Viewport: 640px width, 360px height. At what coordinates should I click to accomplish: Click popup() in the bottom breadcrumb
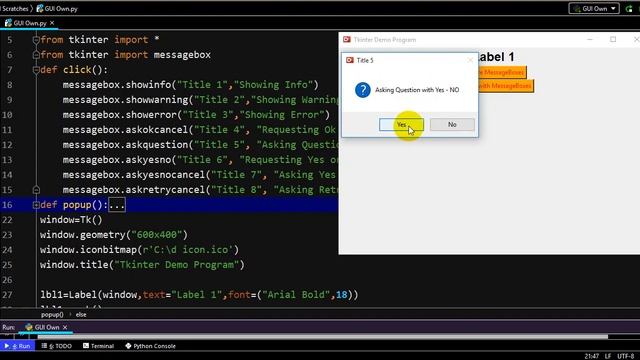(52, 315)
